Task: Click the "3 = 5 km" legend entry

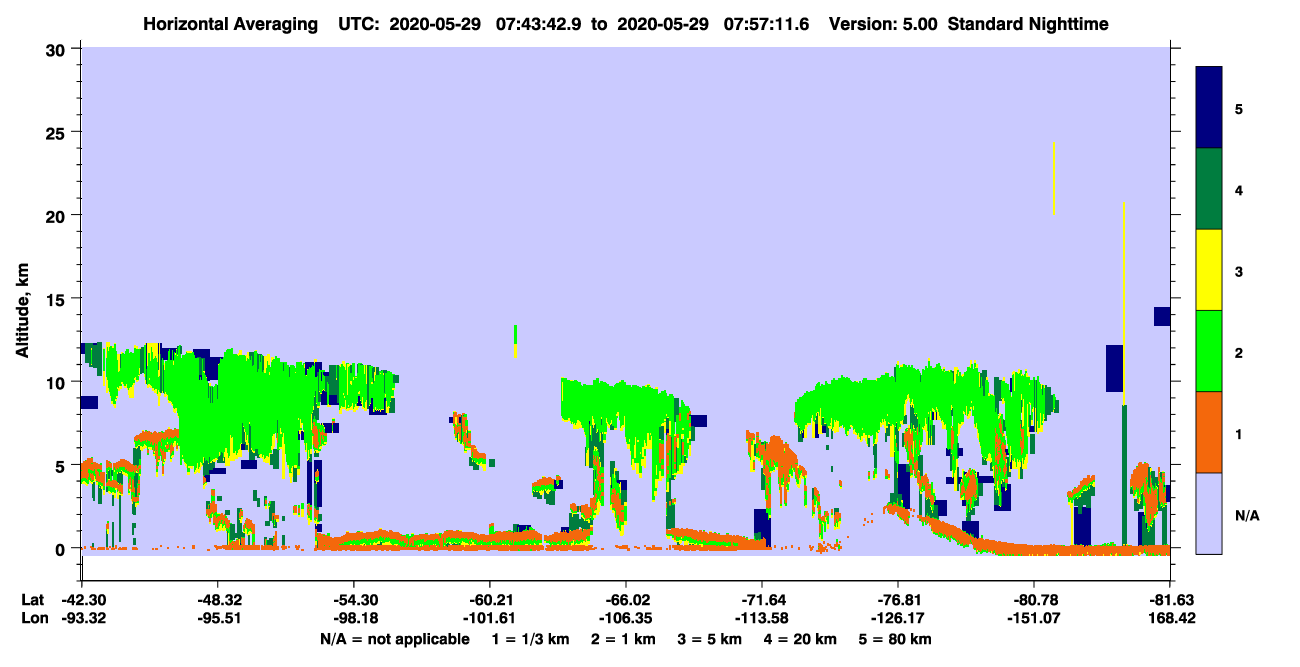Action: coord(710,639)
